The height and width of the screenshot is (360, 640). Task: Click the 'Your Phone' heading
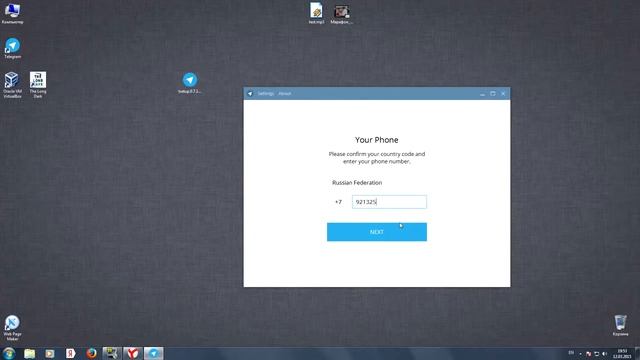(x=376, y=140)
